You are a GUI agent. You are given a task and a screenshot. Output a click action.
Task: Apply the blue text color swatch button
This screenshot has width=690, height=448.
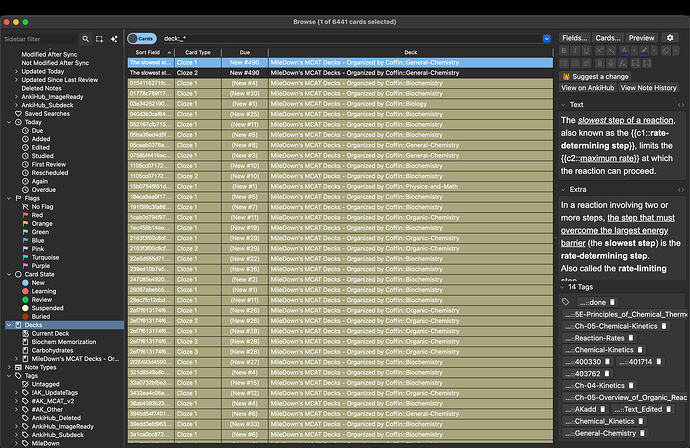tap(624, 51)
